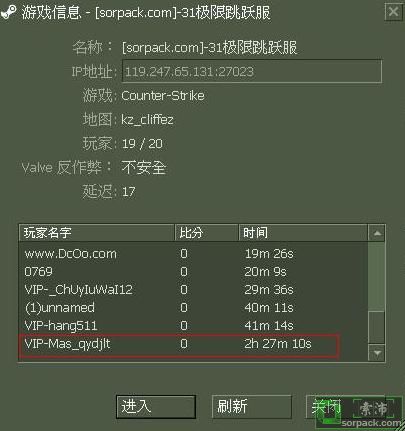Select player VIP-_ChUyIuWaI12 row
Viewport: 405px width, 431px height.
[193, 289]
